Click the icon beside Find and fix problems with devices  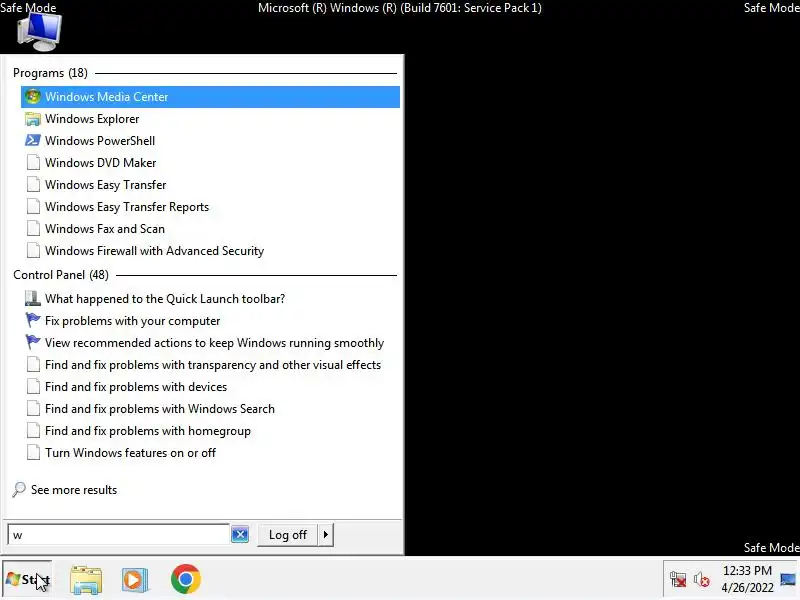[x=33, y=387]
